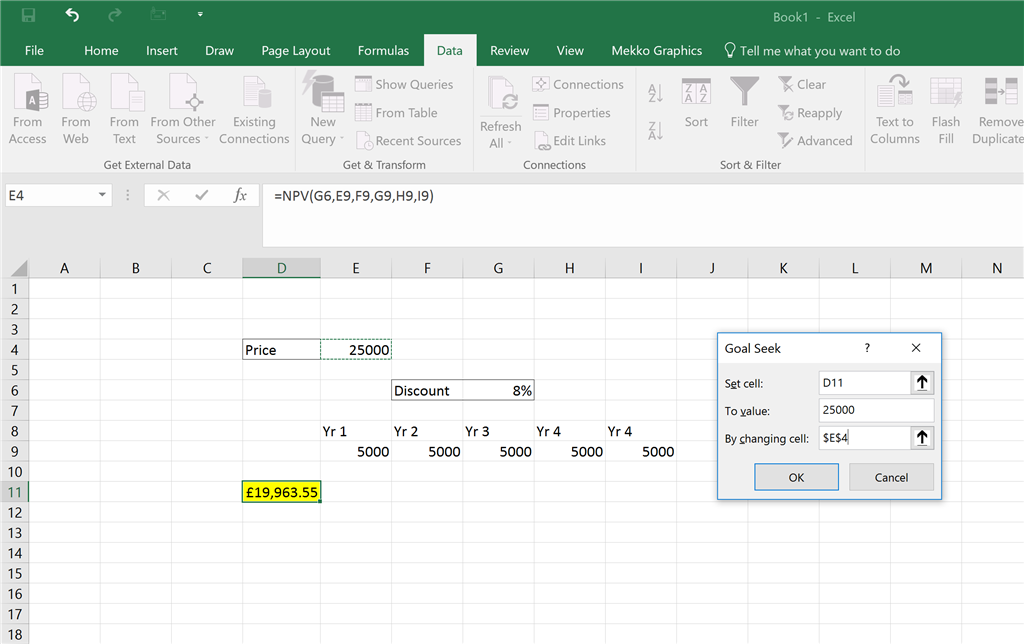Open Advanced filter options
The image size is (1024, 644).
click(815, 140)
